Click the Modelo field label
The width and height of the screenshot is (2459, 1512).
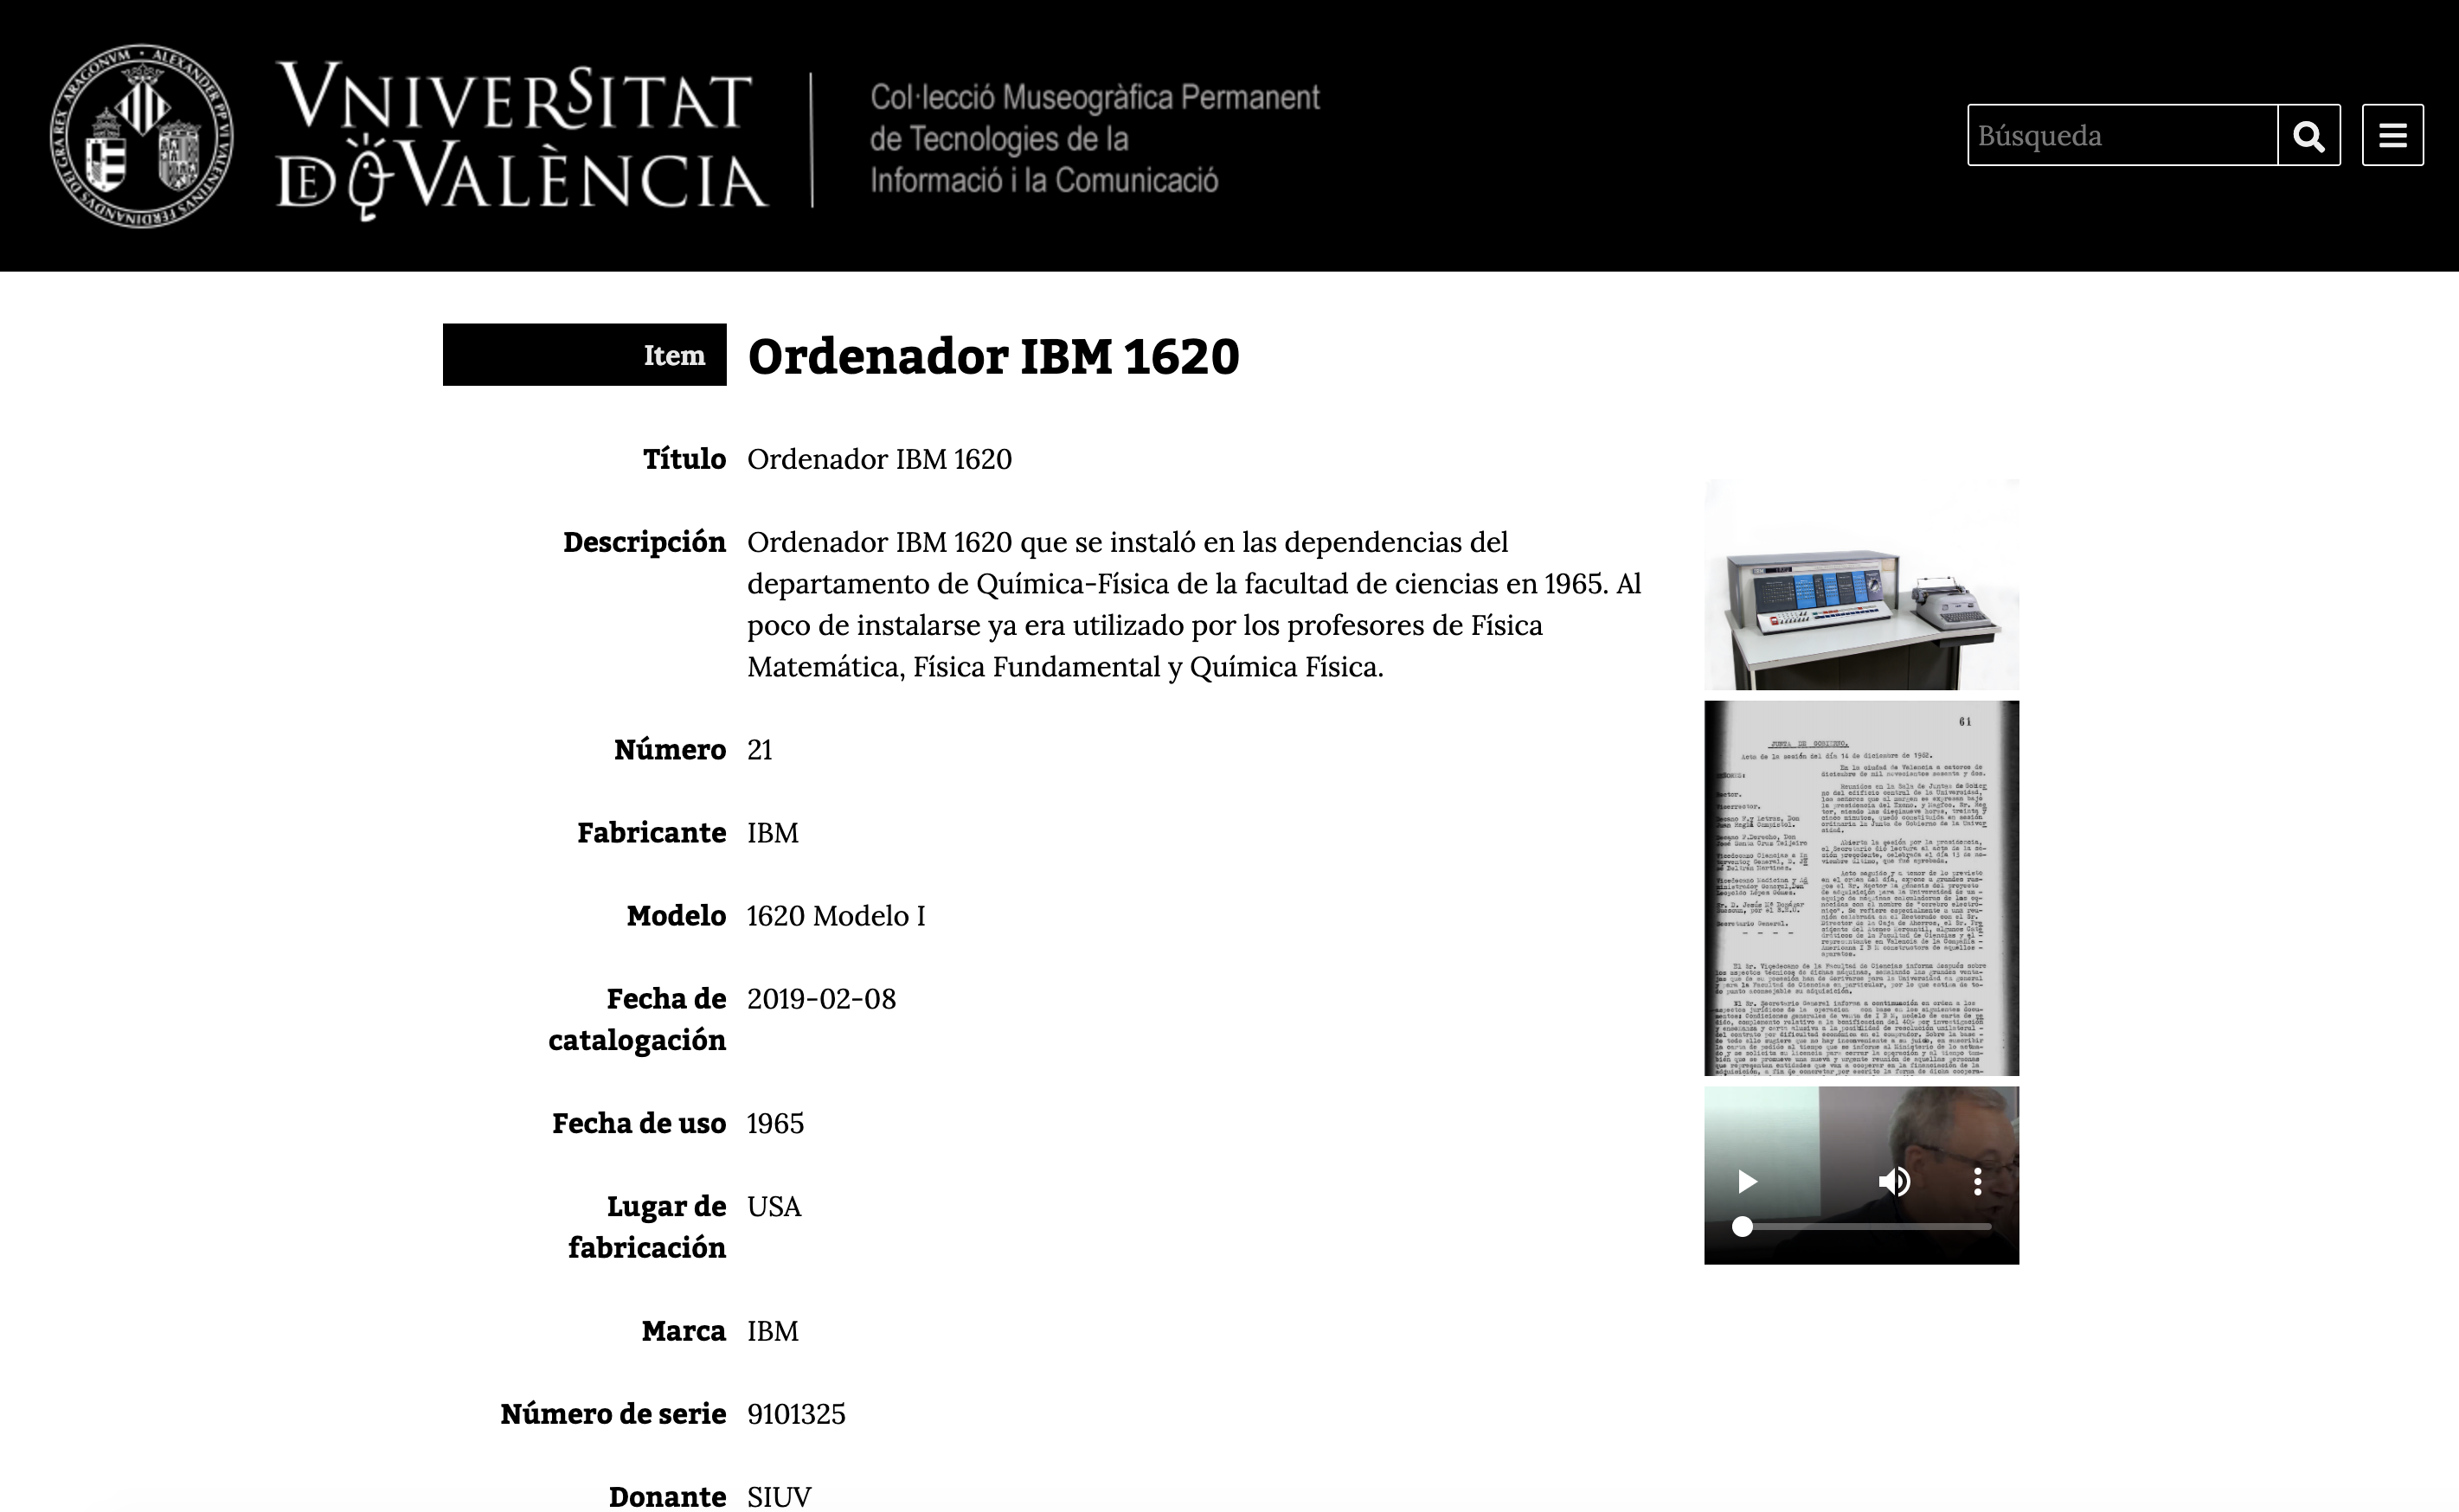click(676, 916)
